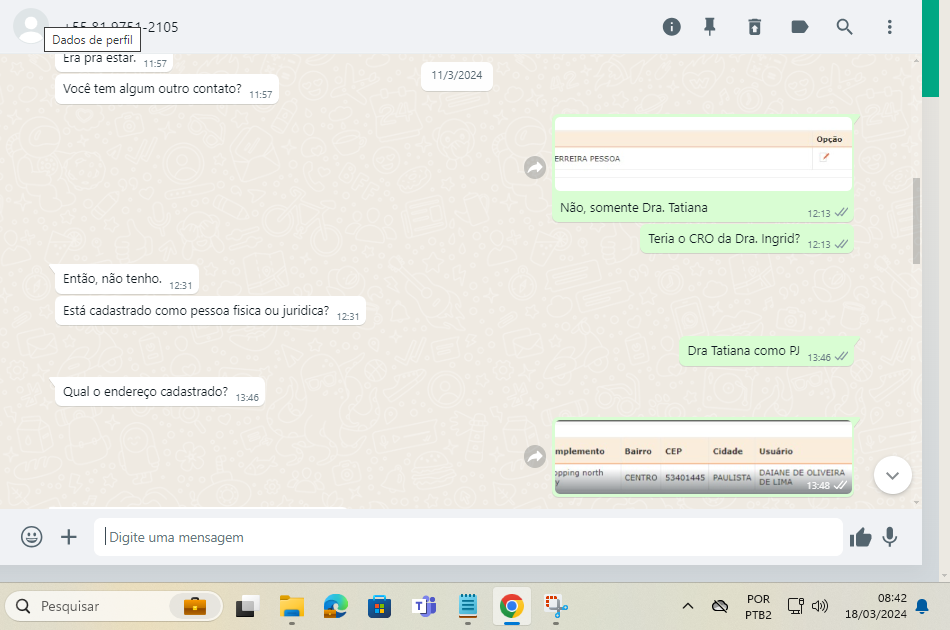Open the image above 'Não, somente Dra. Tatiana'
950x630 pixels.
tap(703, 155)
